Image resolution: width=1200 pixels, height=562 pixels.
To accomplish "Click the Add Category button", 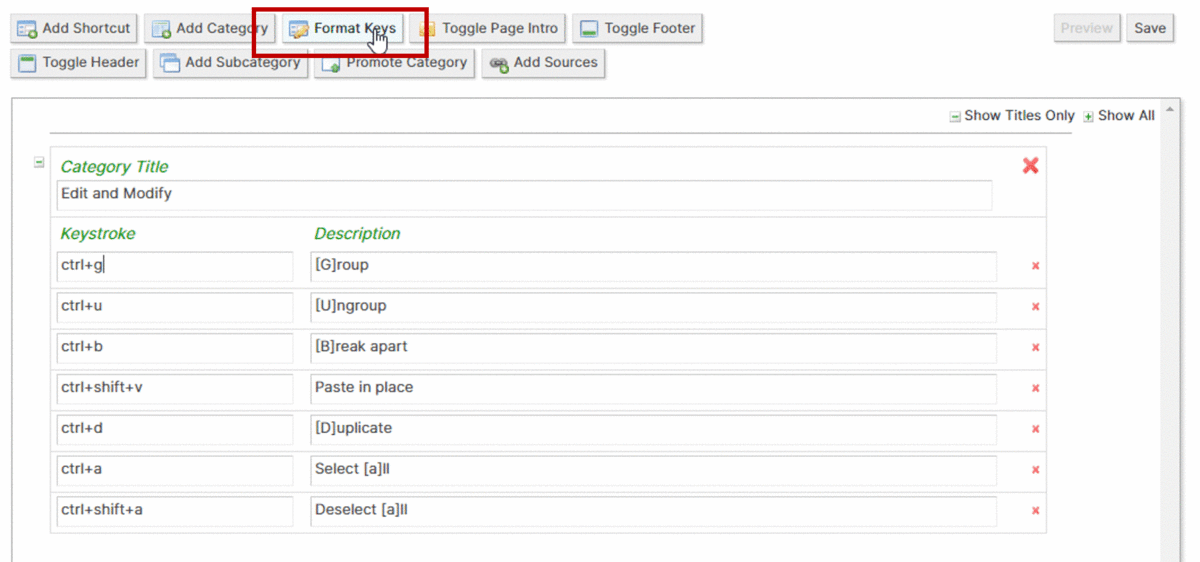I will click(209, 28).
